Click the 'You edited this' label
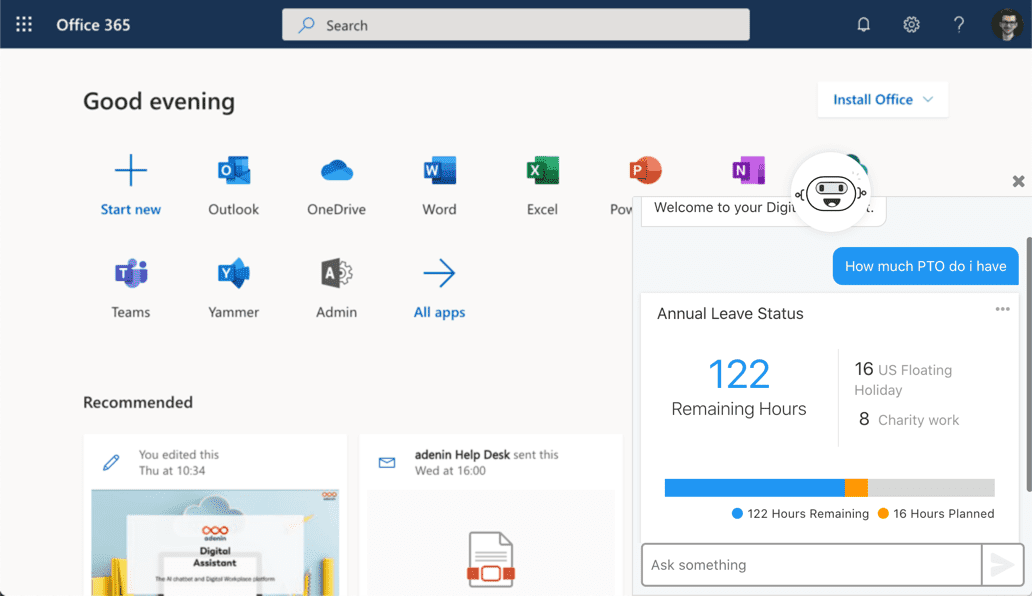Viewport: 1032px width, 596px height. click(179, 455)
